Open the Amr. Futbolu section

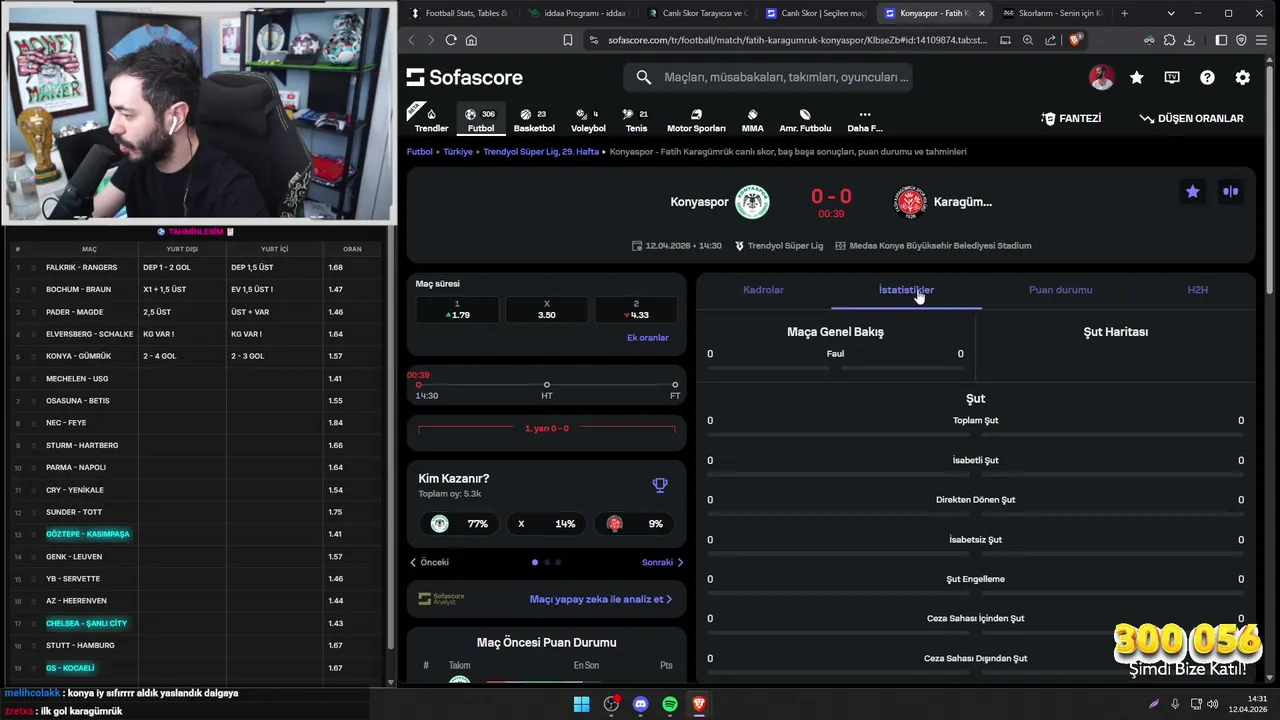pos(805,120)
